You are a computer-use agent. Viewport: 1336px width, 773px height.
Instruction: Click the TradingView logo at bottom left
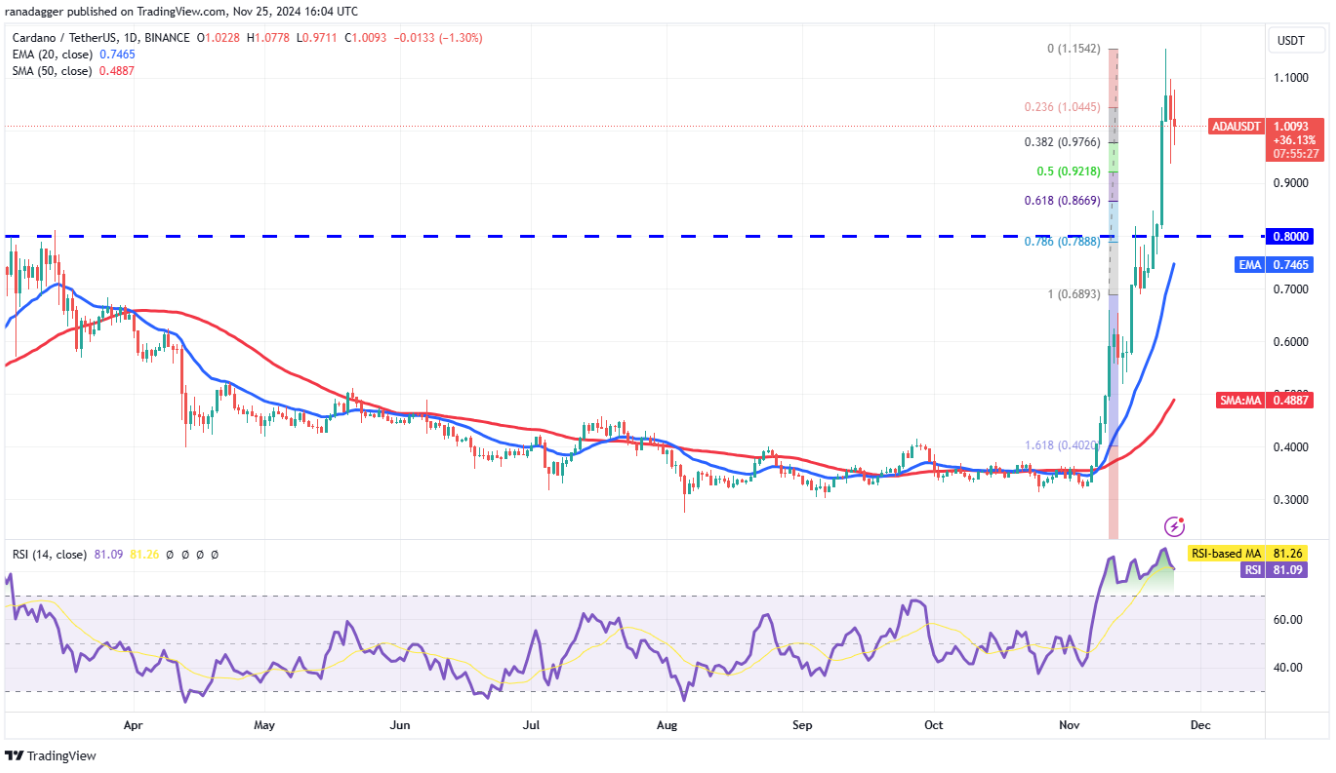(50, 756)
